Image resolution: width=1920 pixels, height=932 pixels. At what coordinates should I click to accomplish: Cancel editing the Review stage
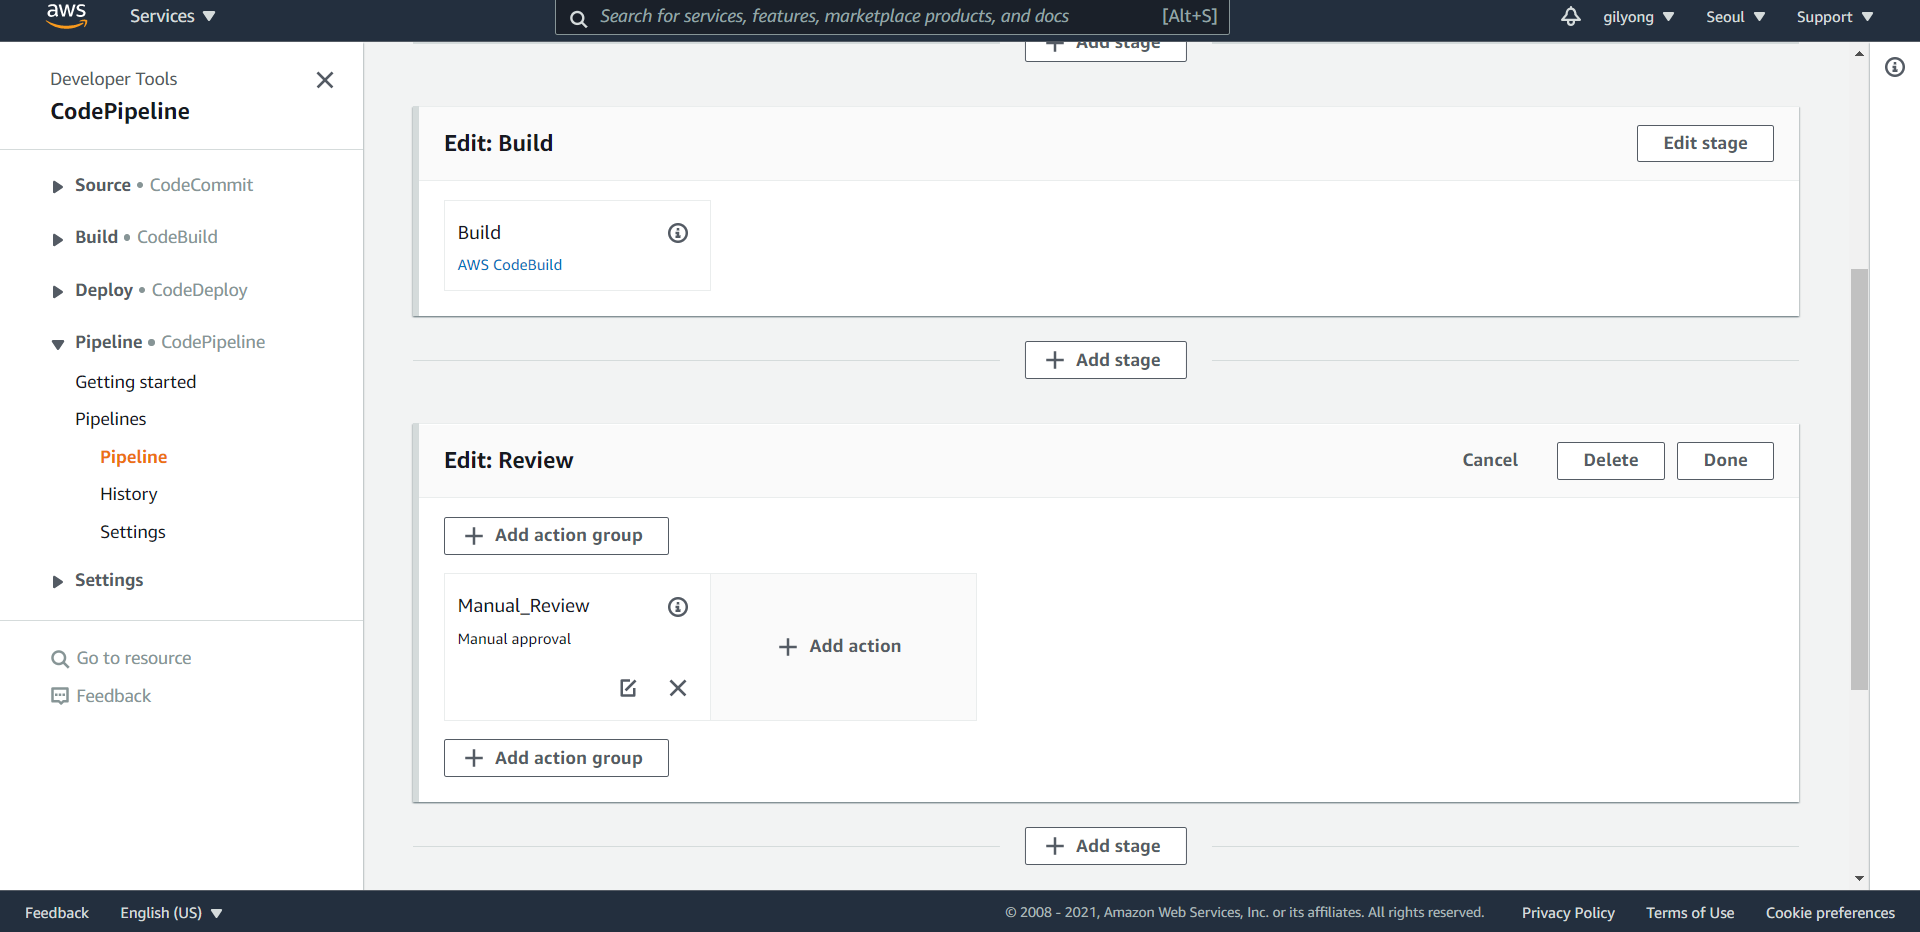(x=1490, y=460)
